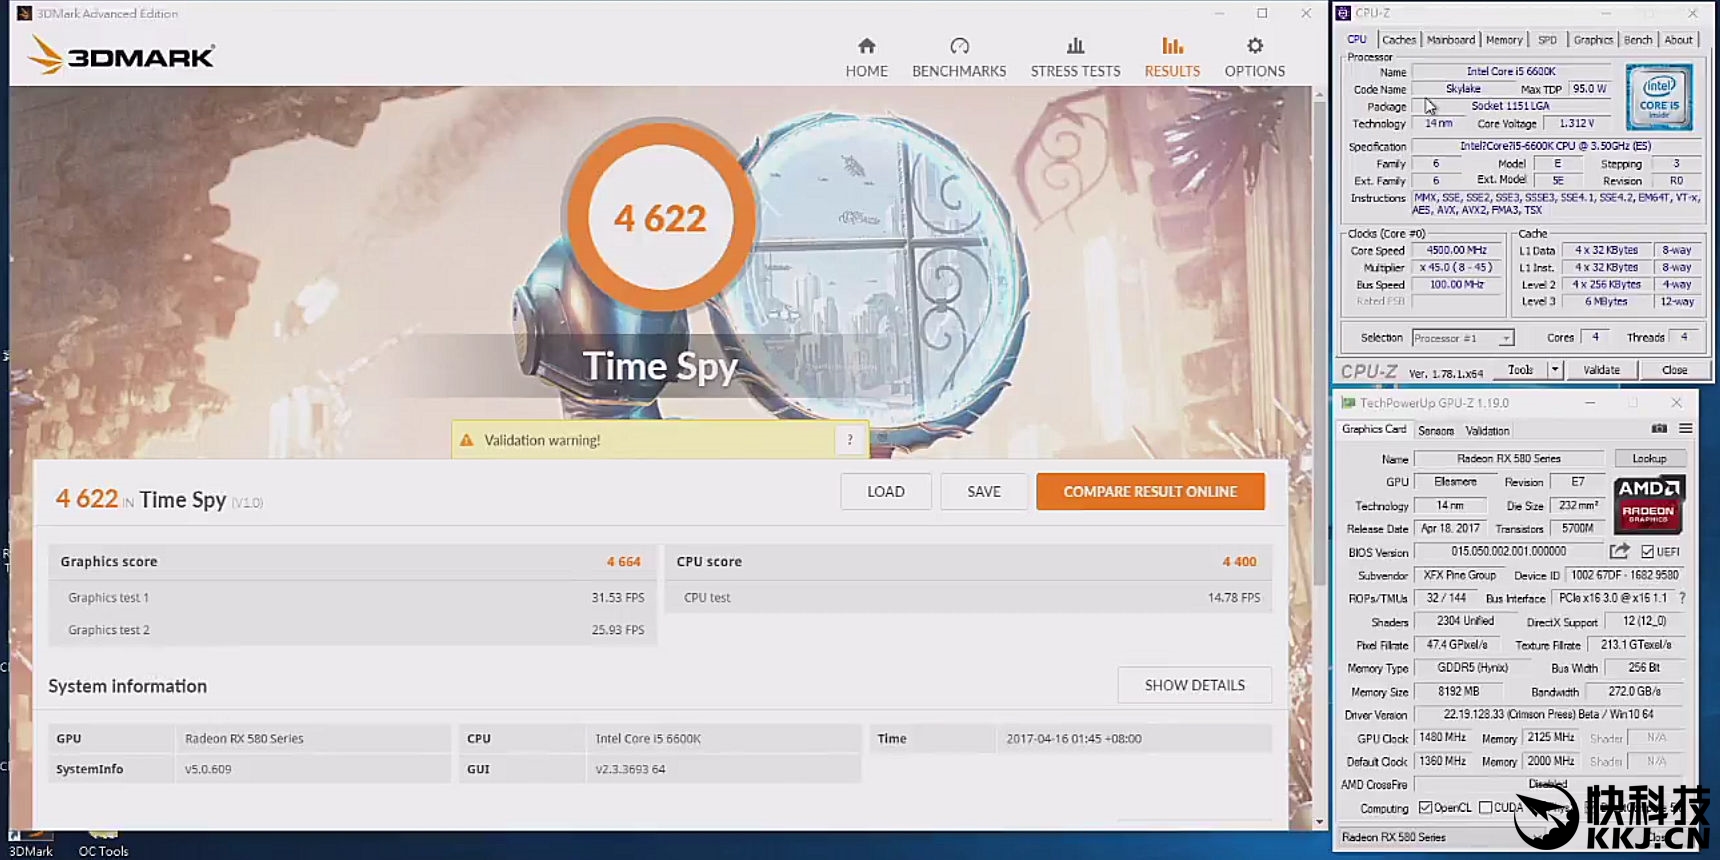This screenshot has width=1720, height=860.
Task: Toggle the CUDA computing checkbox
Action: [x=1485, y=808]
